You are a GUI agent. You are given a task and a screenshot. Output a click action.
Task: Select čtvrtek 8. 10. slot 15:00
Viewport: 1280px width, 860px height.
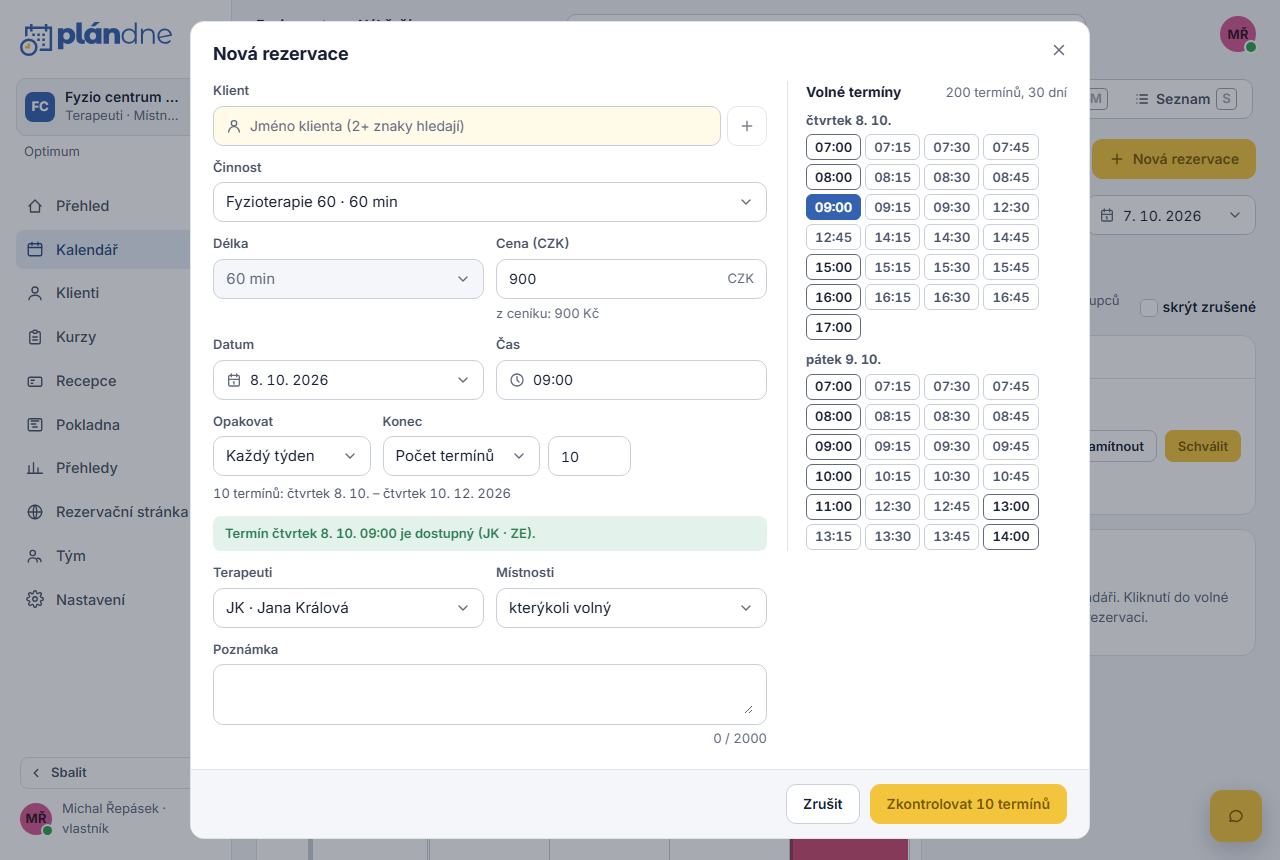coord(833,267)
